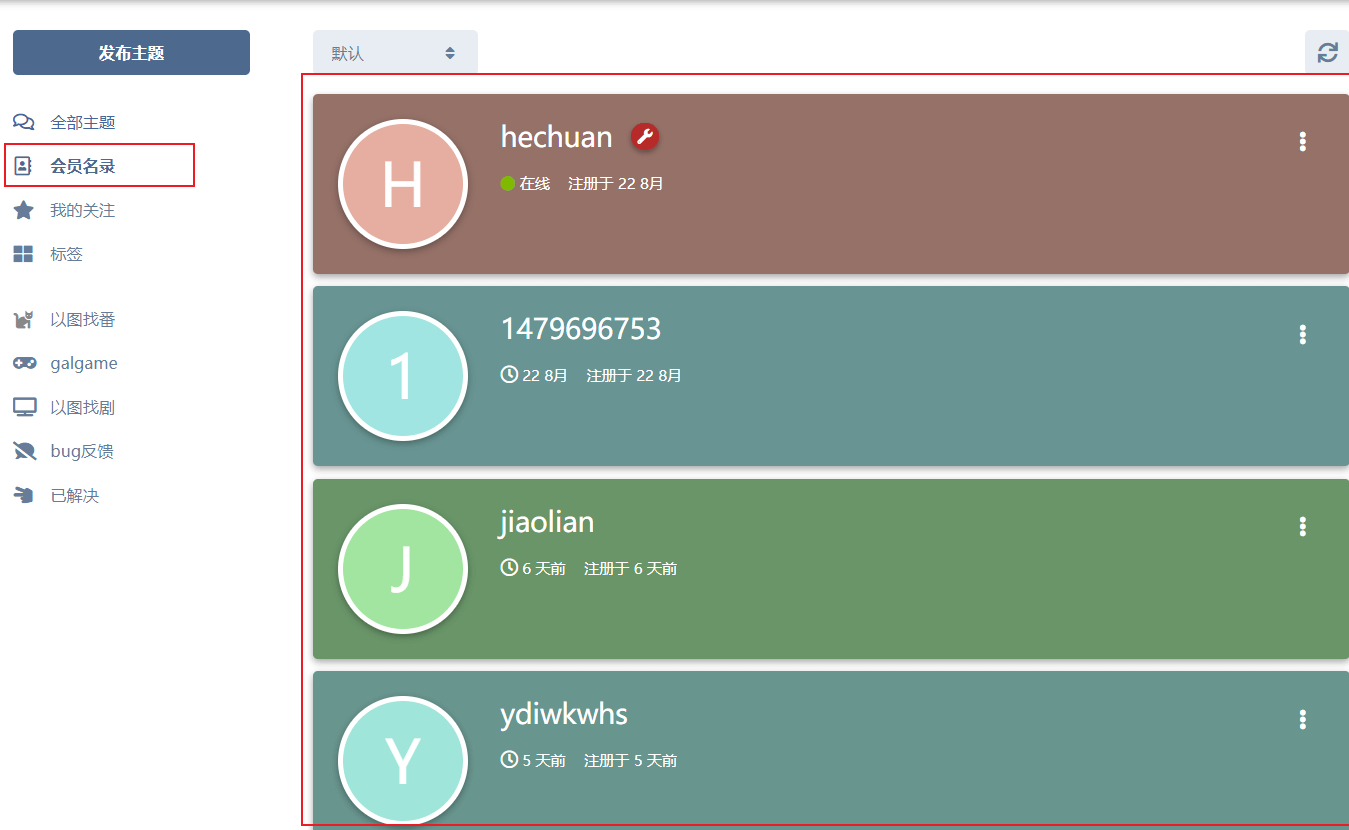
Task: Click the gamepad icon for galgame
Action: [24, 363]
